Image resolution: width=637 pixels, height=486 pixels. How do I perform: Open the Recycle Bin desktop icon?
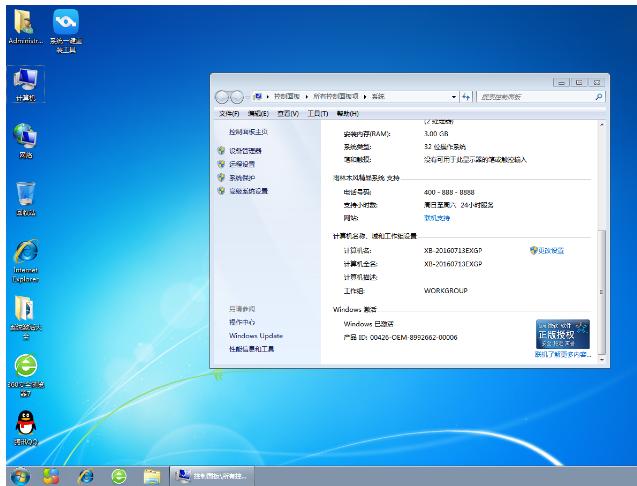[x=25, y=197]
